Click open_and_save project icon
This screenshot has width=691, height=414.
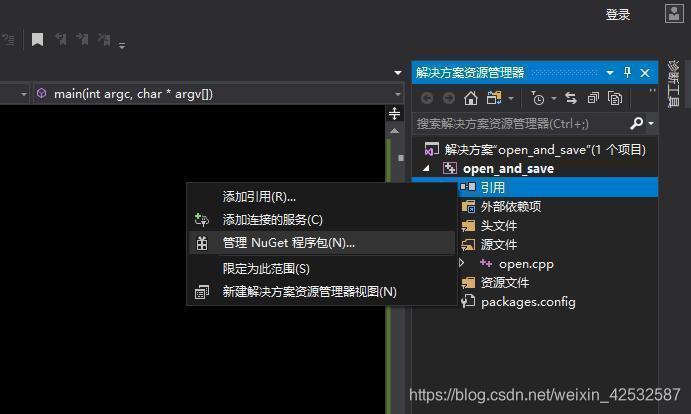pyautogui.click(x=450, y=168)
